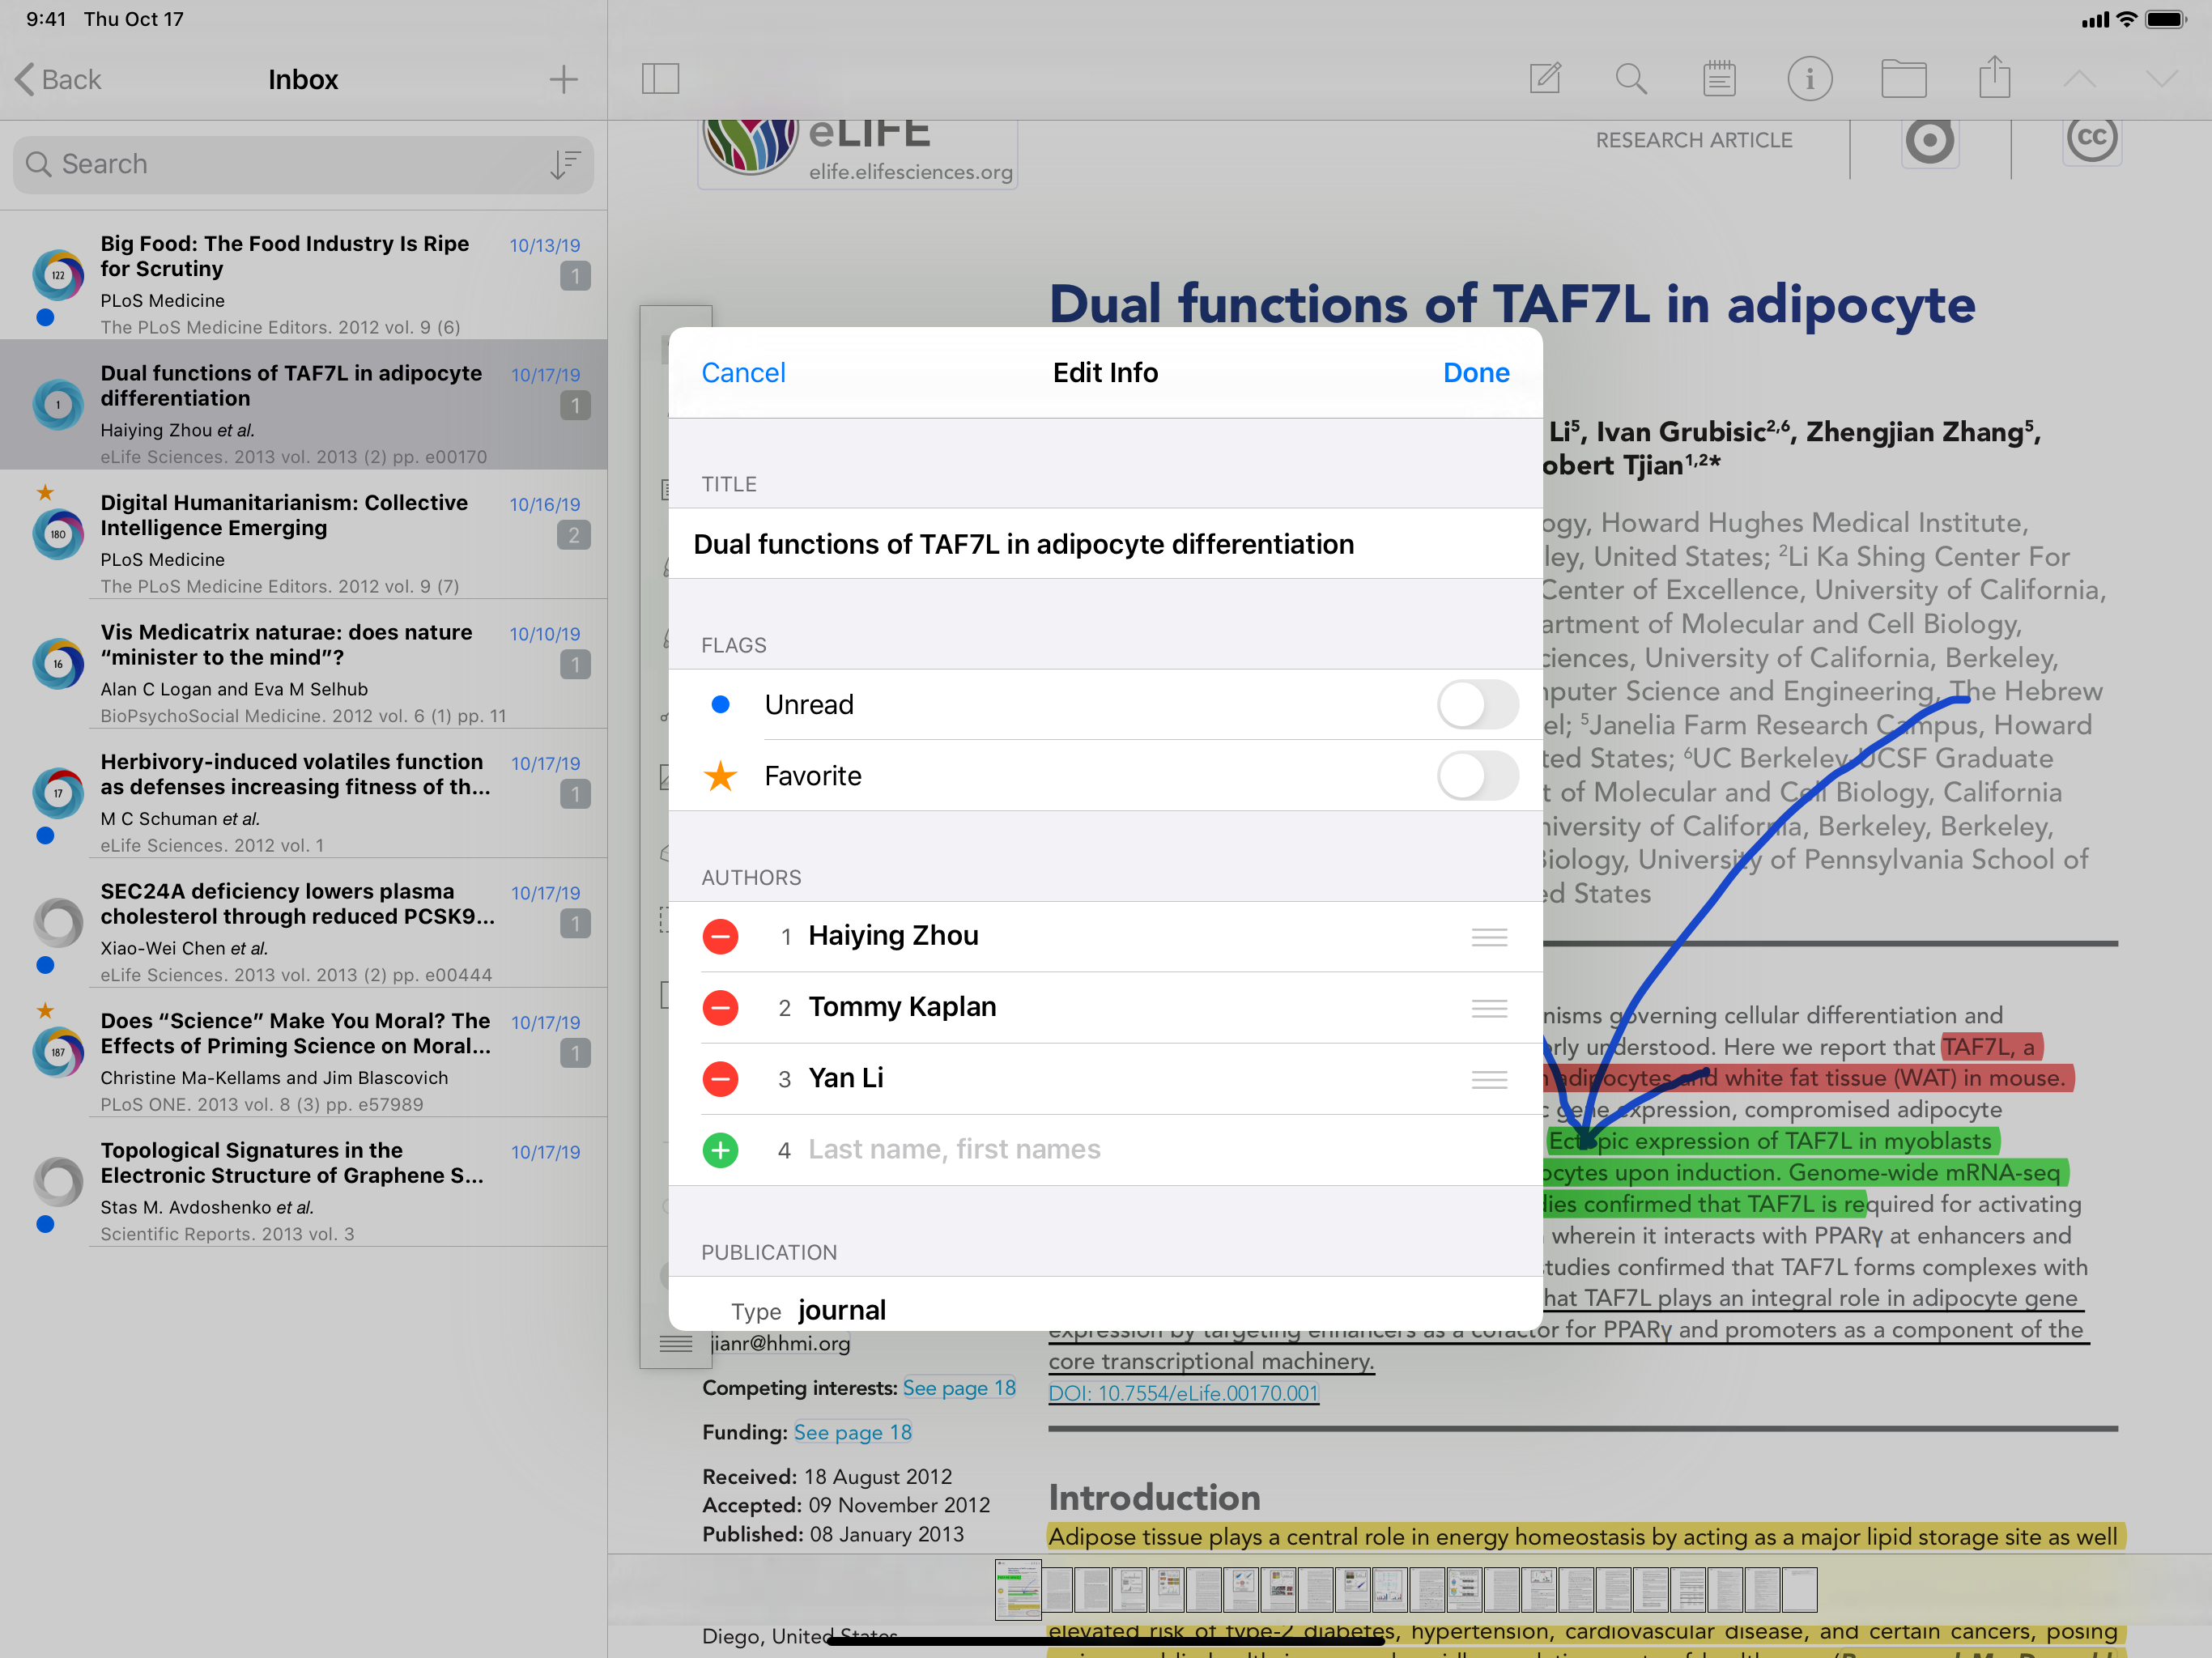Tap the Inbox search field

pyautogui.click(x=303, y=164)
